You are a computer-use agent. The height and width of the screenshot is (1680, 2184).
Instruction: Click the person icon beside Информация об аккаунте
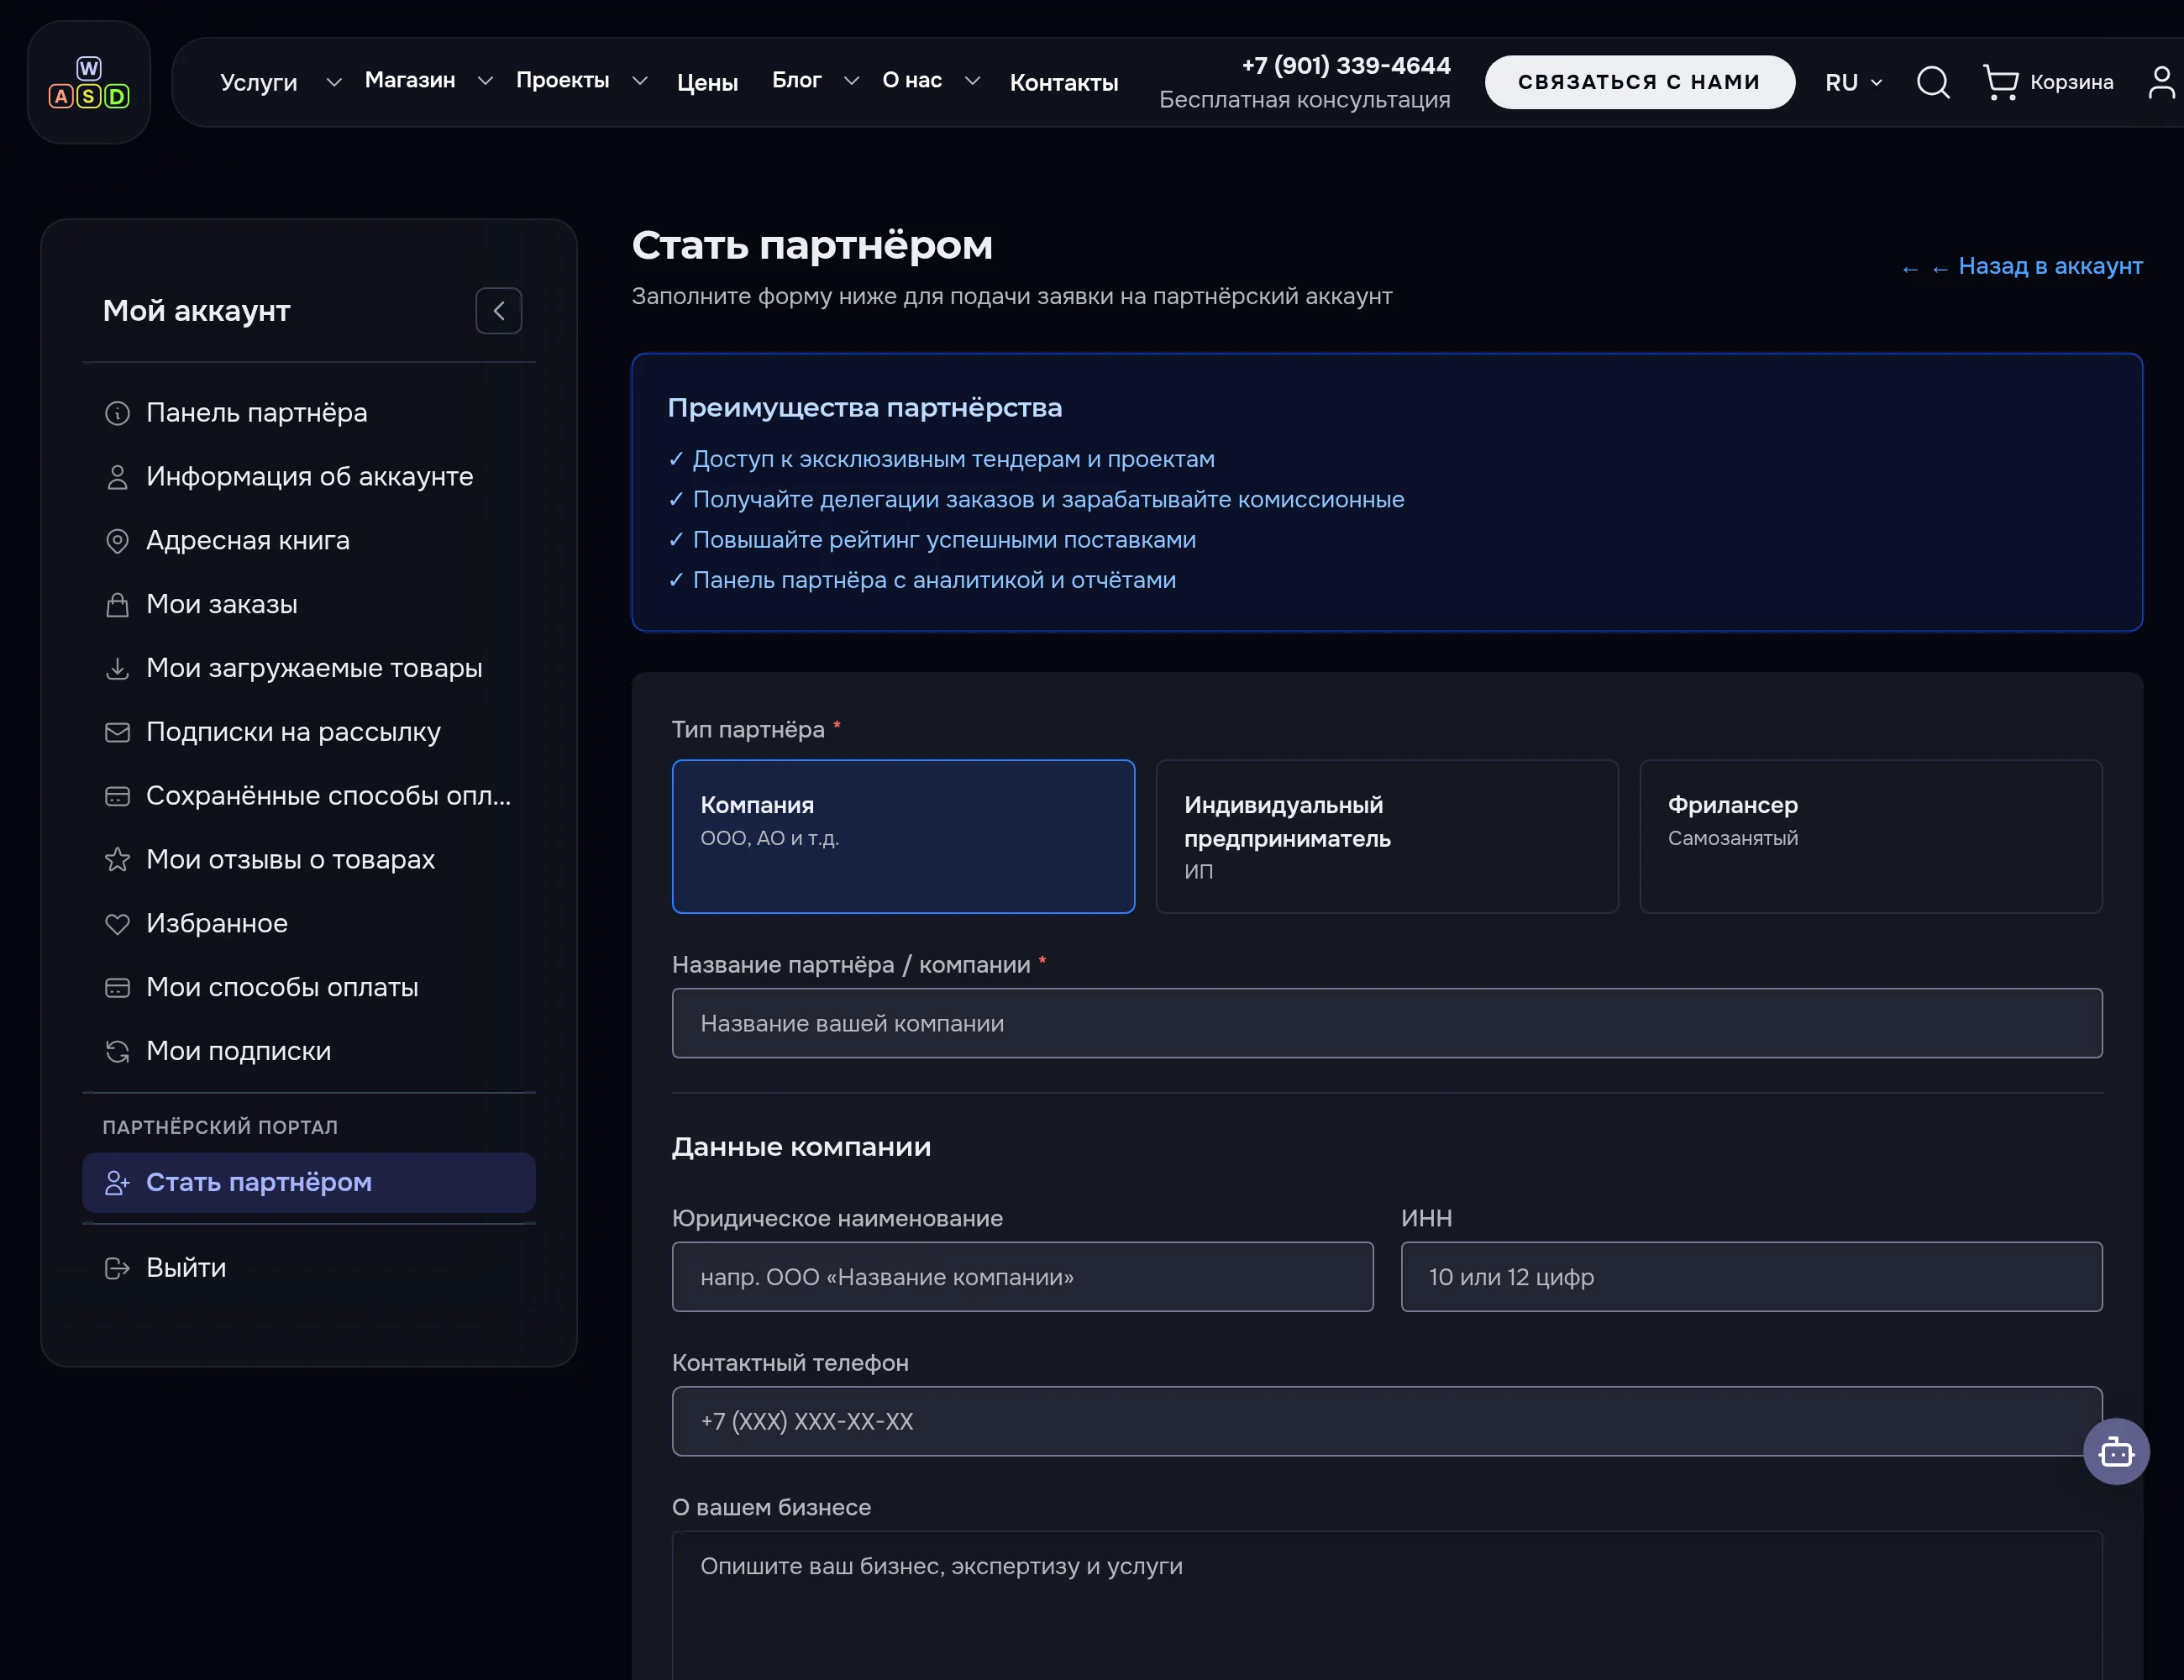click(117, 477)
